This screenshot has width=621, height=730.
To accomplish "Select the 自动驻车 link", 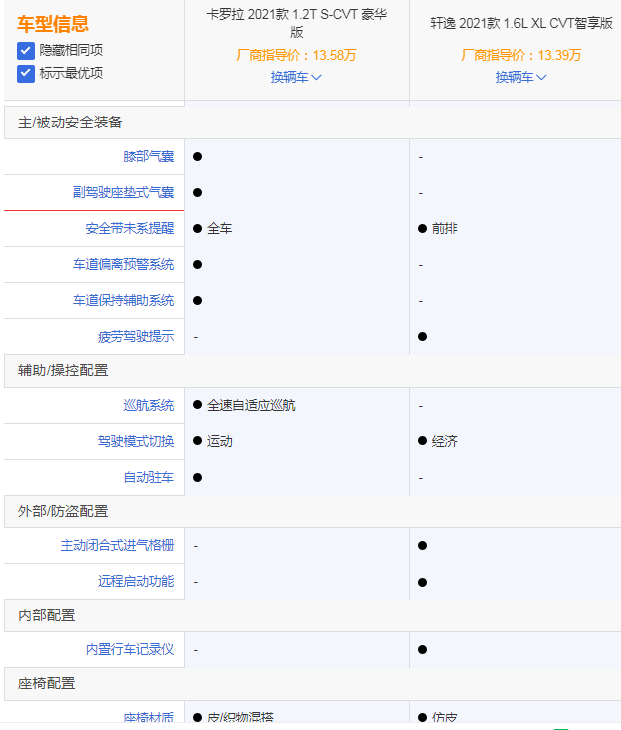I will point(148,477).
